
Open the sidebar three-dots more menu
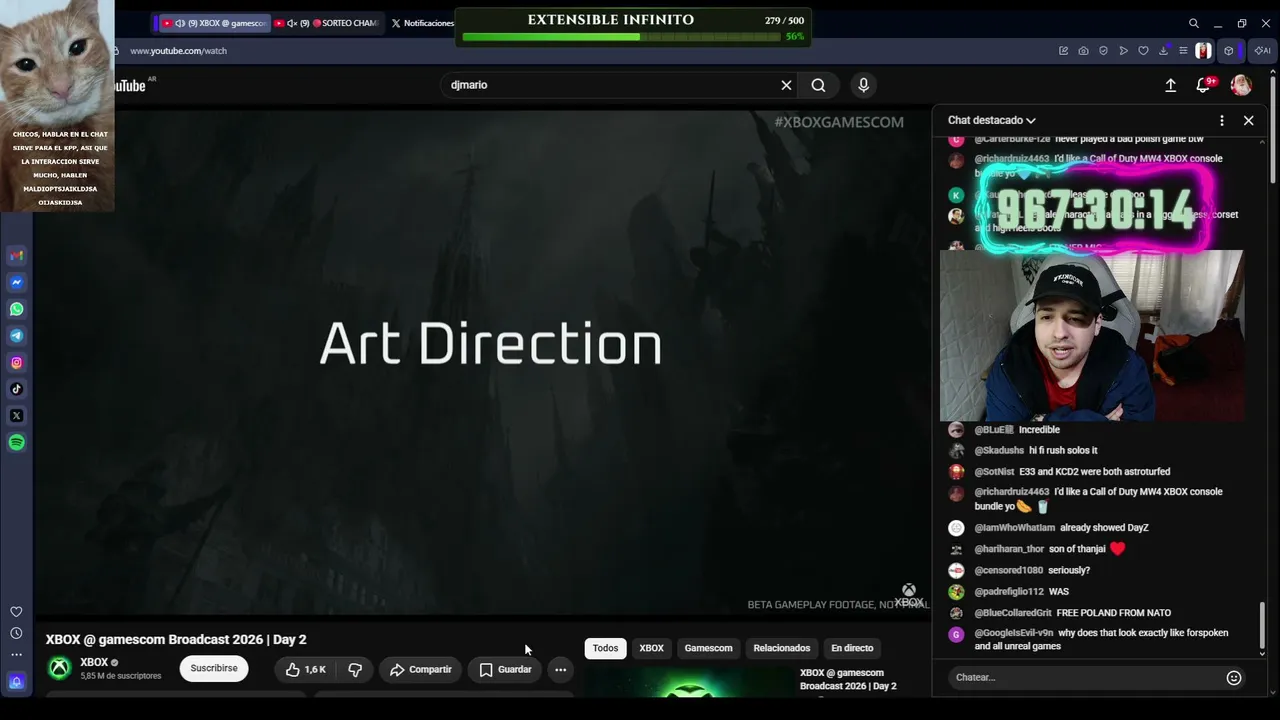pos(16,655)
